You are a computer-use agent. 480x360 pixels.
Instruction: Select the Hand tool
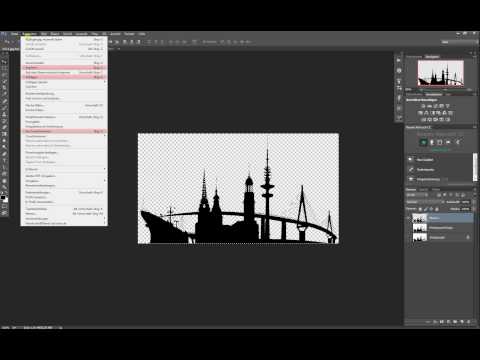point(4,180)
